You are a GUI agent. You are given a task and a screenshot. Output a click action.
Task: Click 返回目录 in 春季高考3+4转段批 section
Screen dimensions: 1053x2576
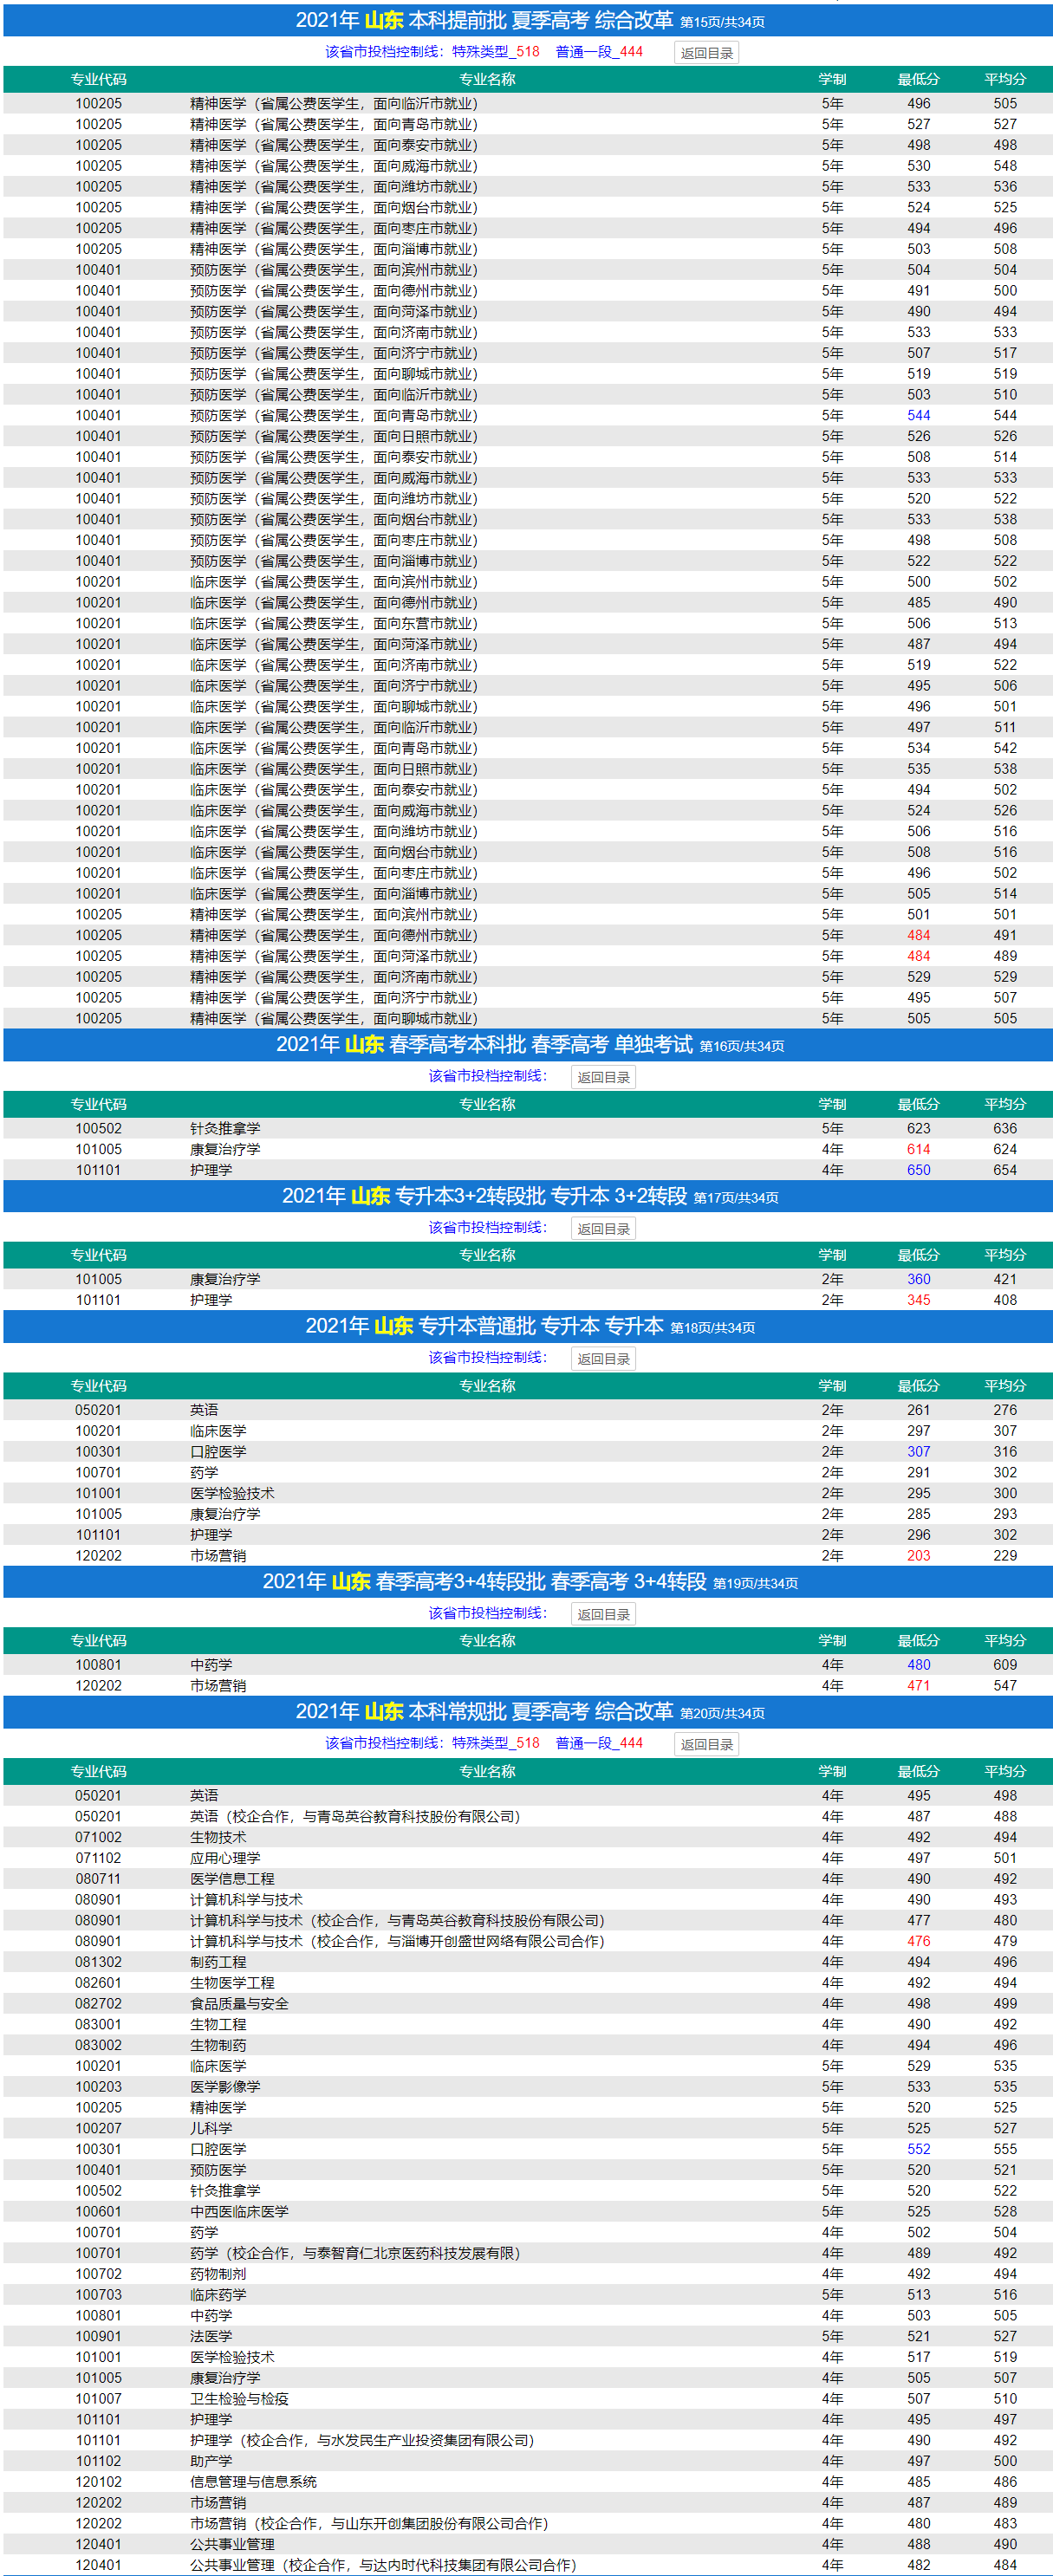[603, 1614]
